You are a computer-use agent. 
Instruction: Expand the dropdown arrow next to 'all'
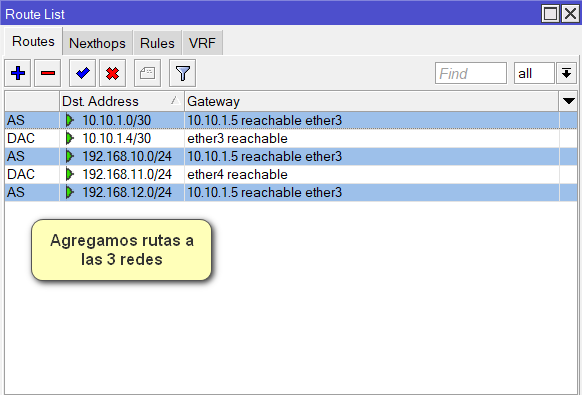566,74
